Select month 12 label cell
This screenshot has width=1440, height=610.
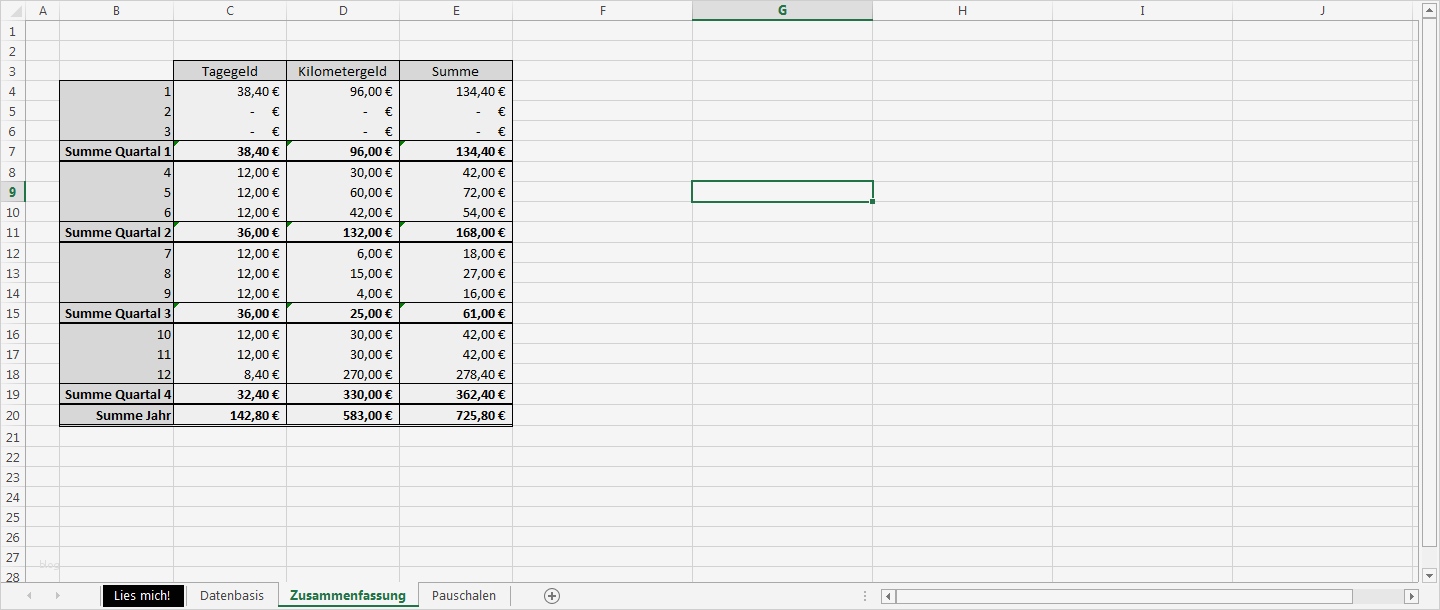click(117, 375)
